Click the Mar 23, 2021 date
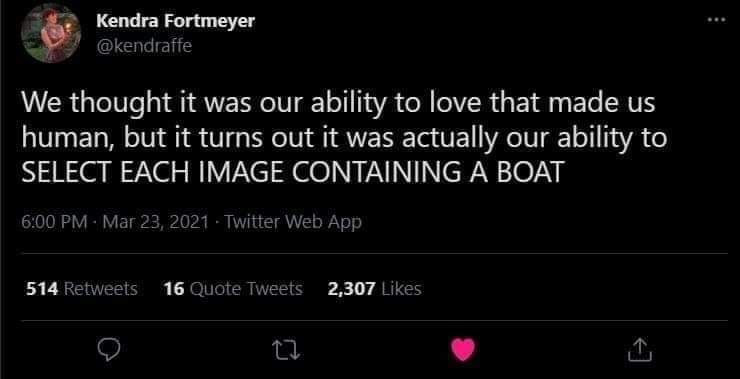Image resolution: width=740 pixels, height=379 pixels. (x=155, y=221)
